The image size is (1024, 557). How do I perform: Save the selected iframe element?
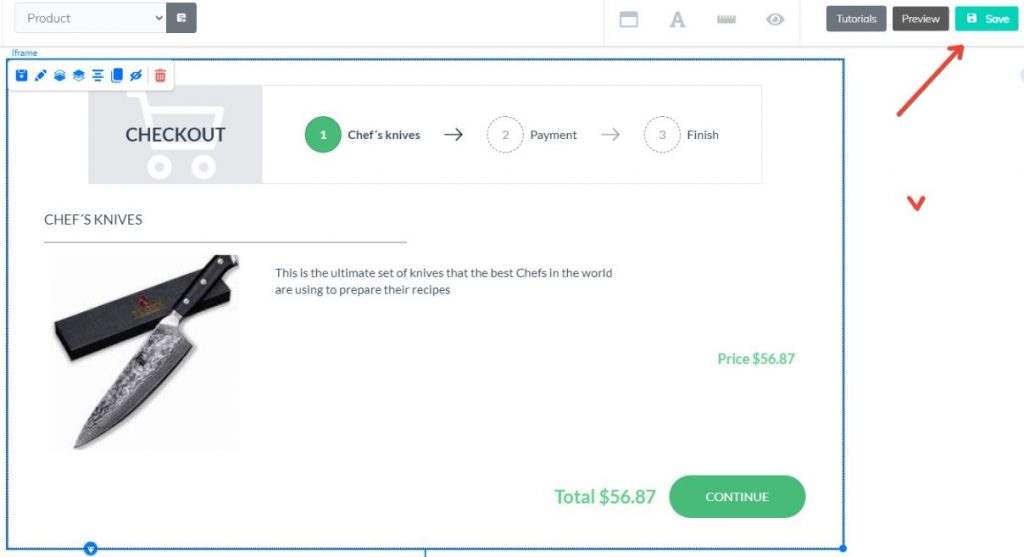(22, 76)
